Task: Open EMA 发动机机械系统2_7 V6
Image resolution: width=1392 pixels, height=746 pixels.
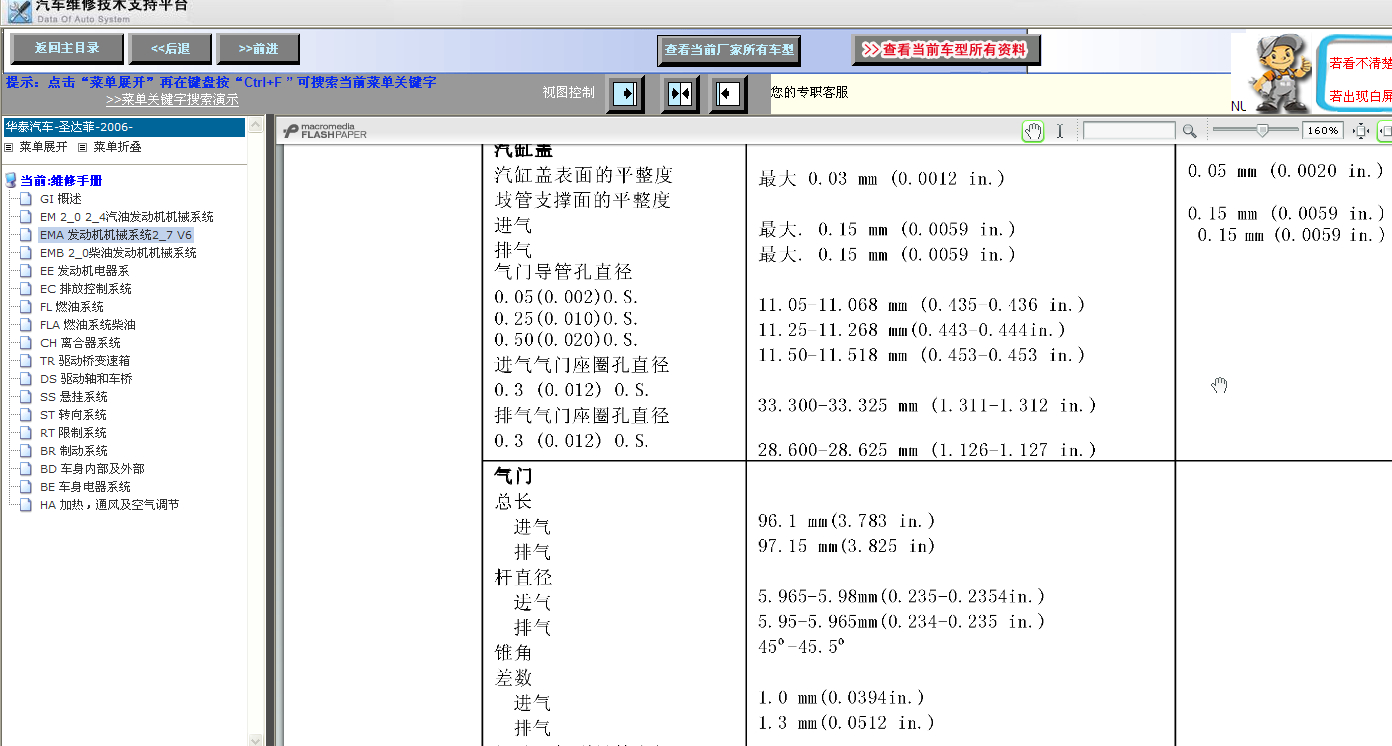Action: tap(116, 235)
